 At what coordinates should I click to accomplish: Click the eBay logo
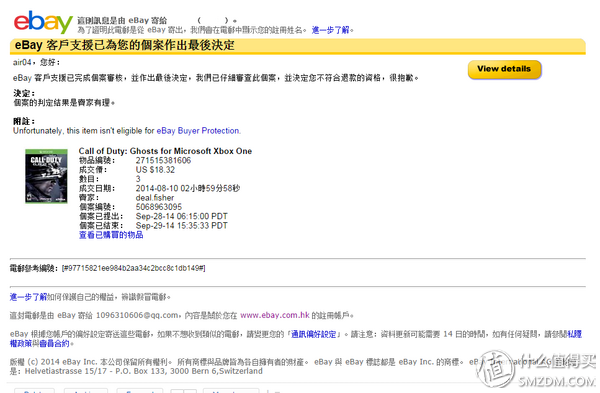(x=43, y=22)
